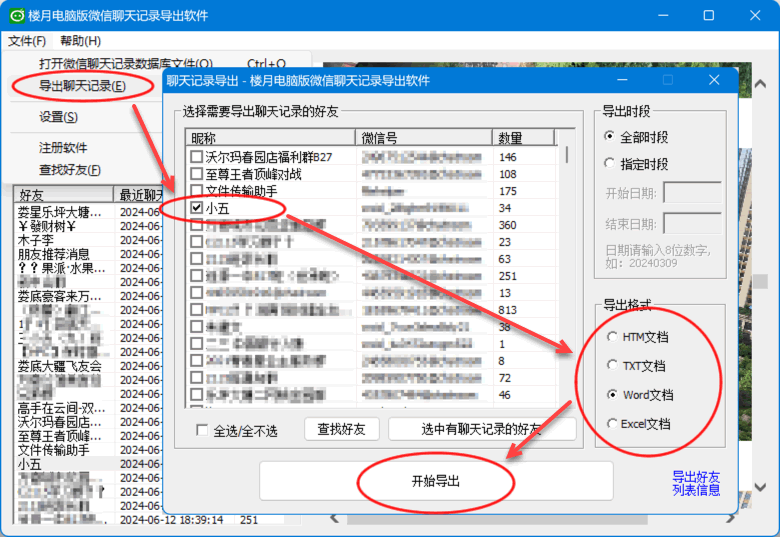Open the 导出好友列表信息 link
The height and width of the screenshot is (537, 780).
[x=696, y=483]
